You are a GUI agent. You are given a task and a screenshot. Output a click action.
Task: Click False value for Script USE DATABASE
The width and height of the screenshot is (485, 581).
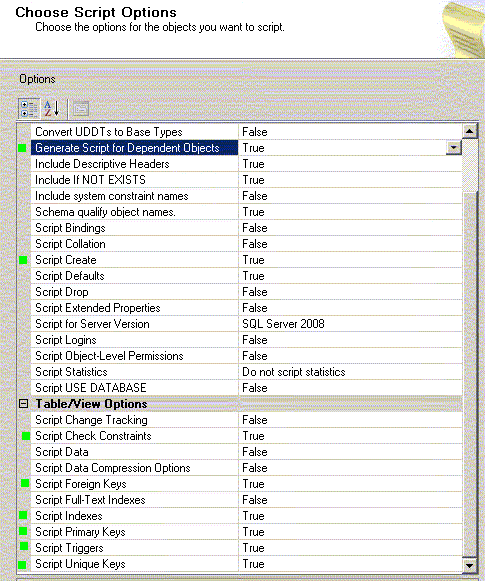[x=255, y=388]
